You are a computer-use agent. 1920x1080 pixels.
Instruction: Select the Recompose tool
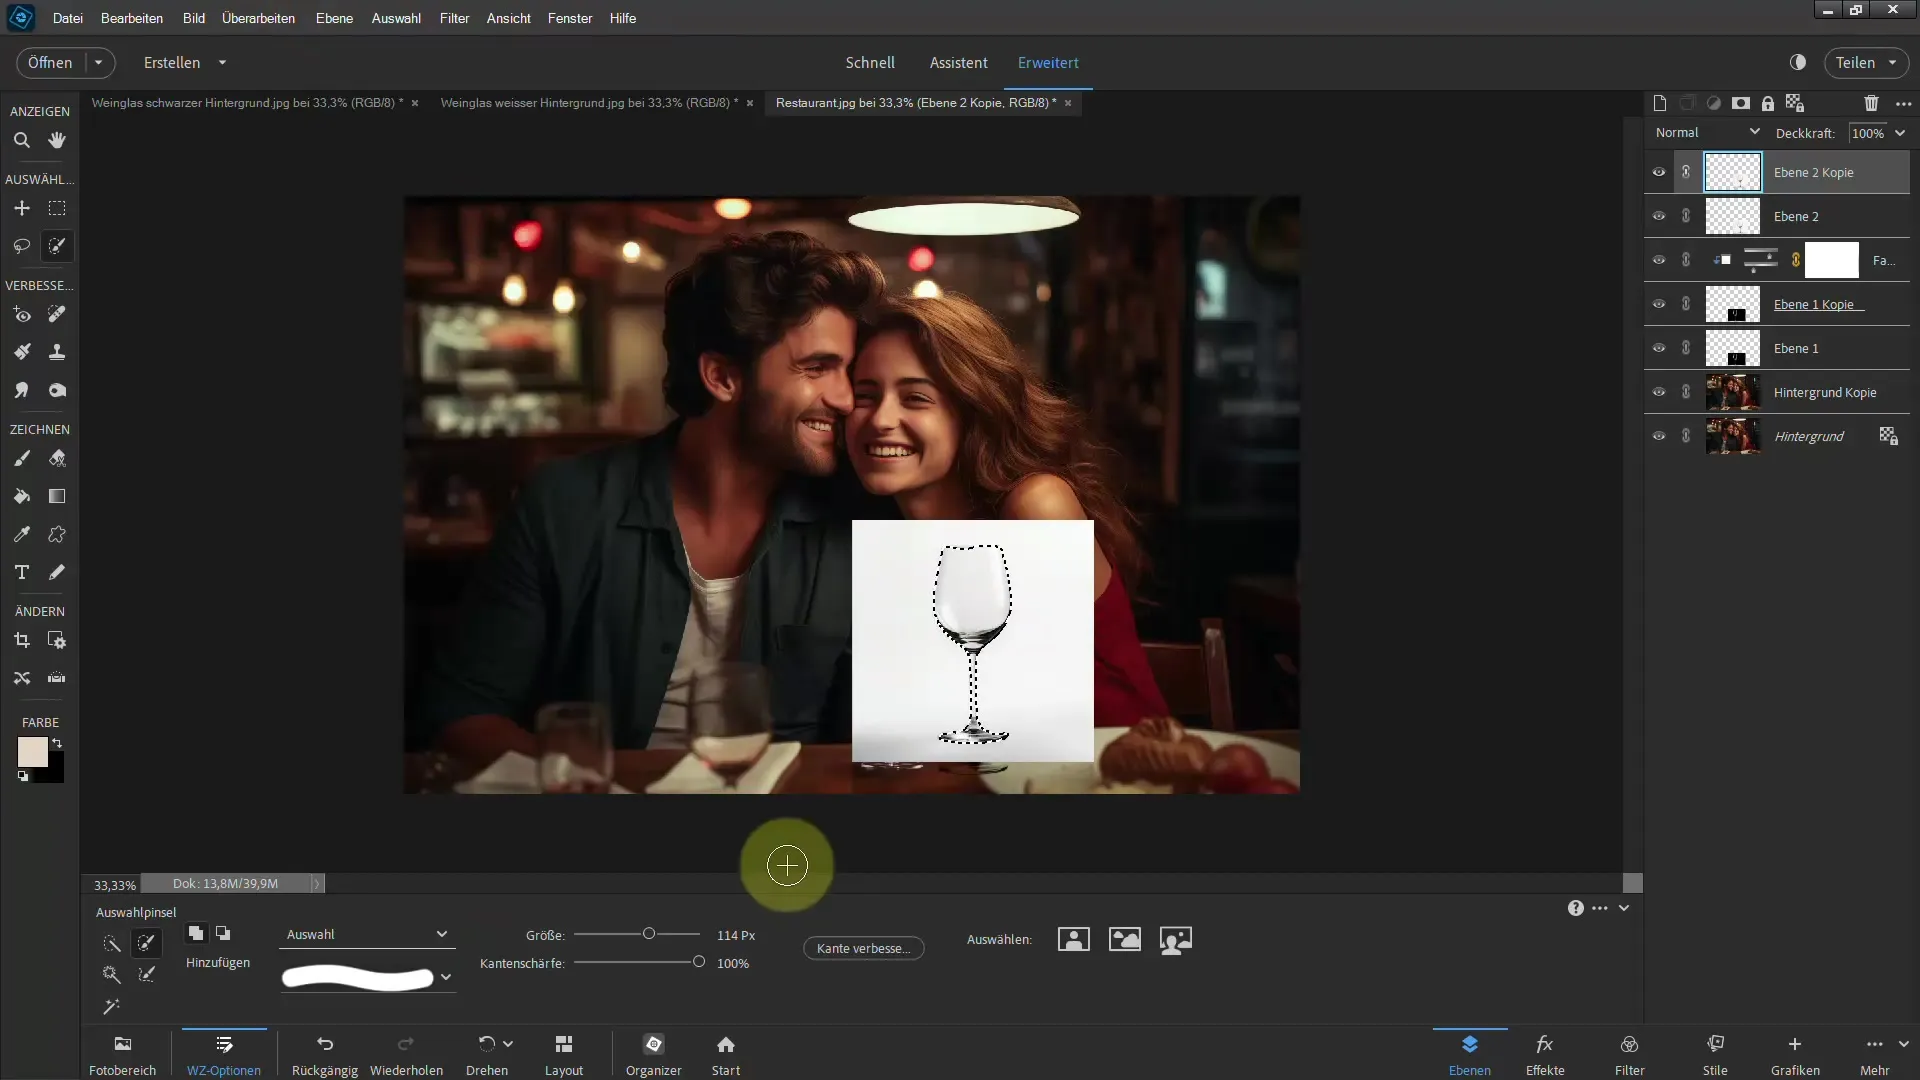coord(57,640)
